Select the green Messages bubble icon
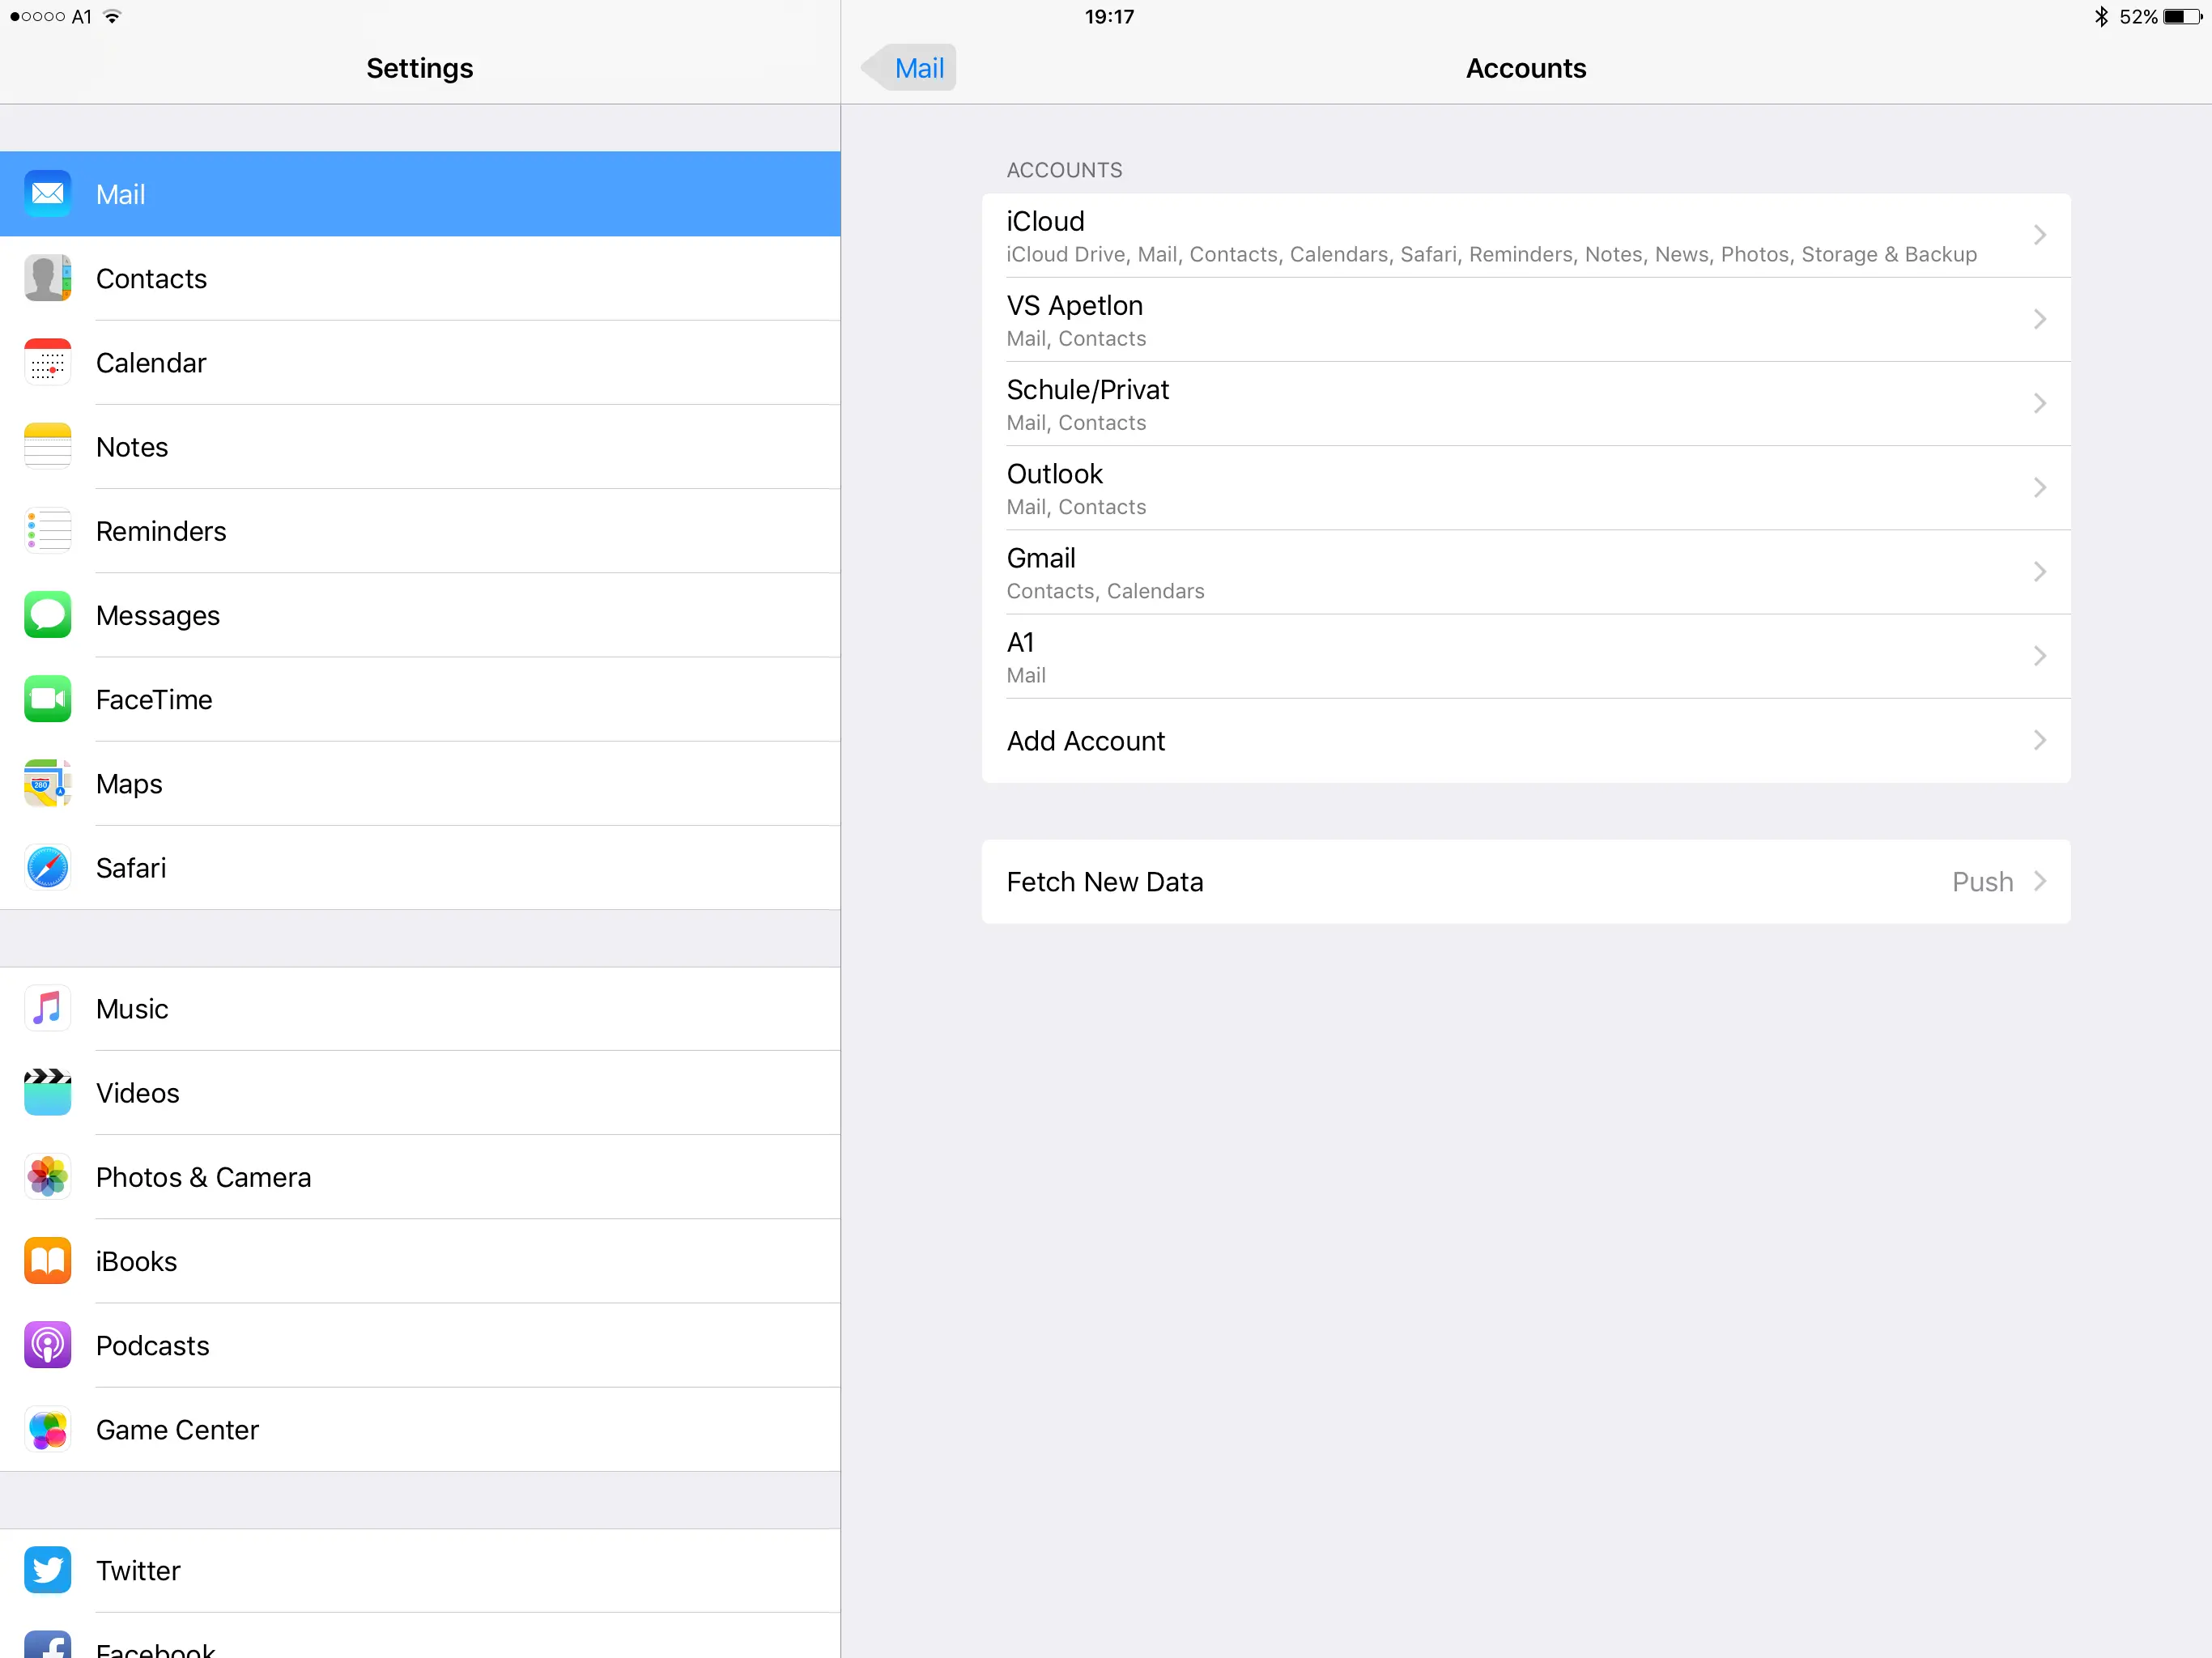Viewport: 2212px width, 1658px height. pyautogui.click(x=47, y=615)
